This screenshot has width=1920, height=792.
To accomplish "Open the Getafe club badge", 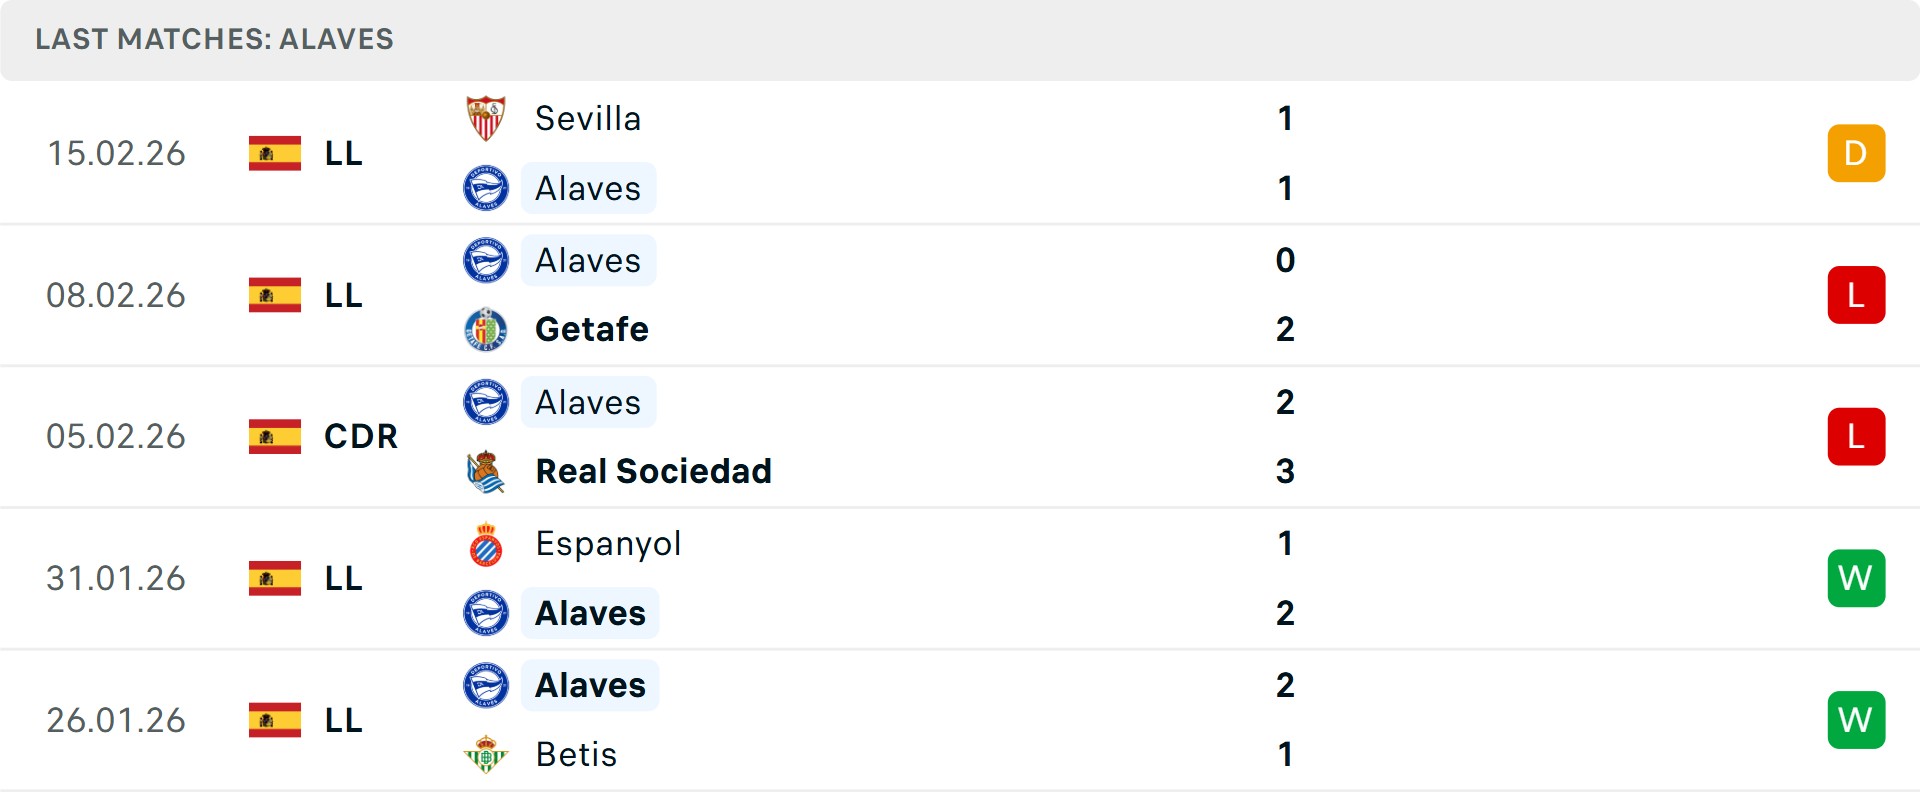I will [x=487, y=329].
